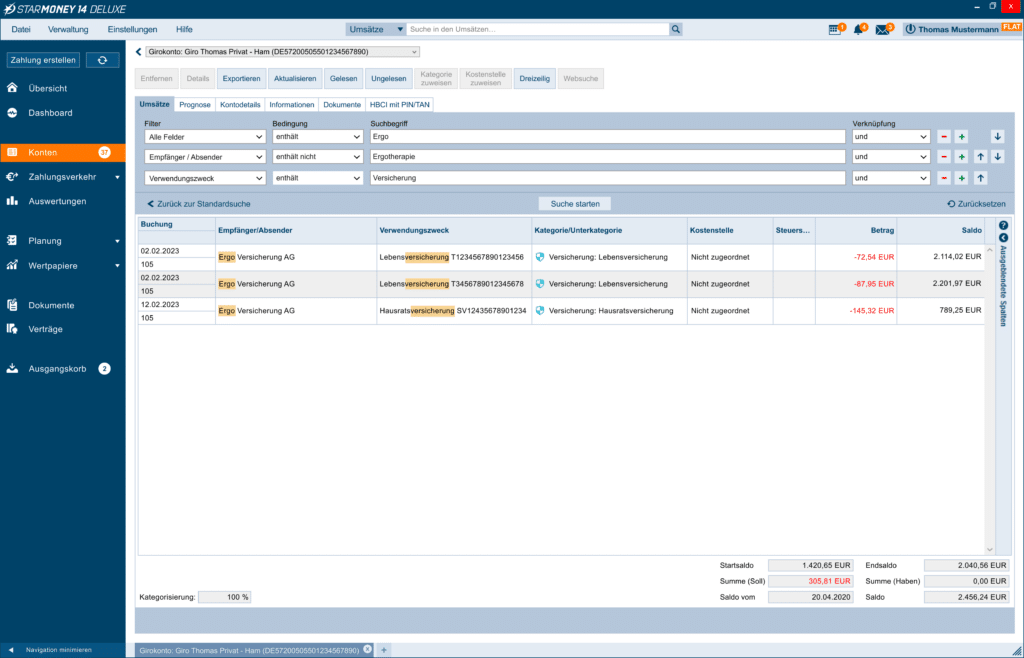Click the help question mark icon beside table
1024x658 pixels.
pyautogui.click(x=1003, y=226)
